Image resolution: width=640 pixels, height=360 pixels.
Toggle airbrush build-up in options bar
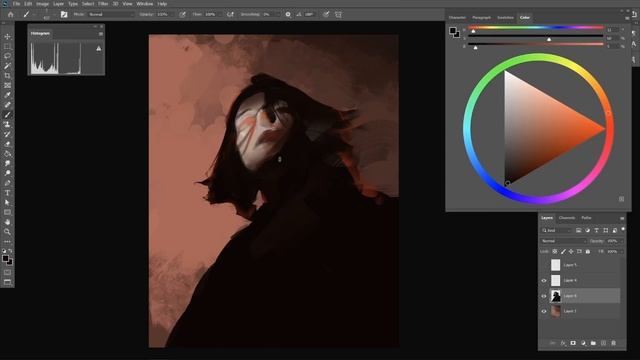tap(230, 14)
